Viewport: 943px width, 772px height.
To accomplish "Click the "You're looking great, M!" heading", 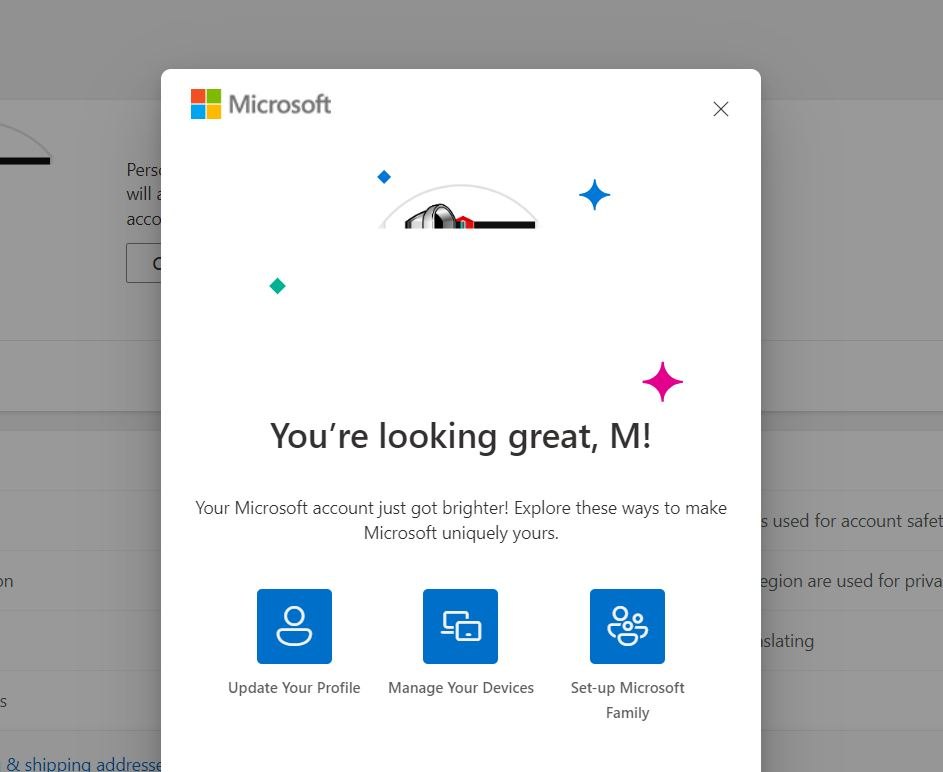I will click(461, 436).
